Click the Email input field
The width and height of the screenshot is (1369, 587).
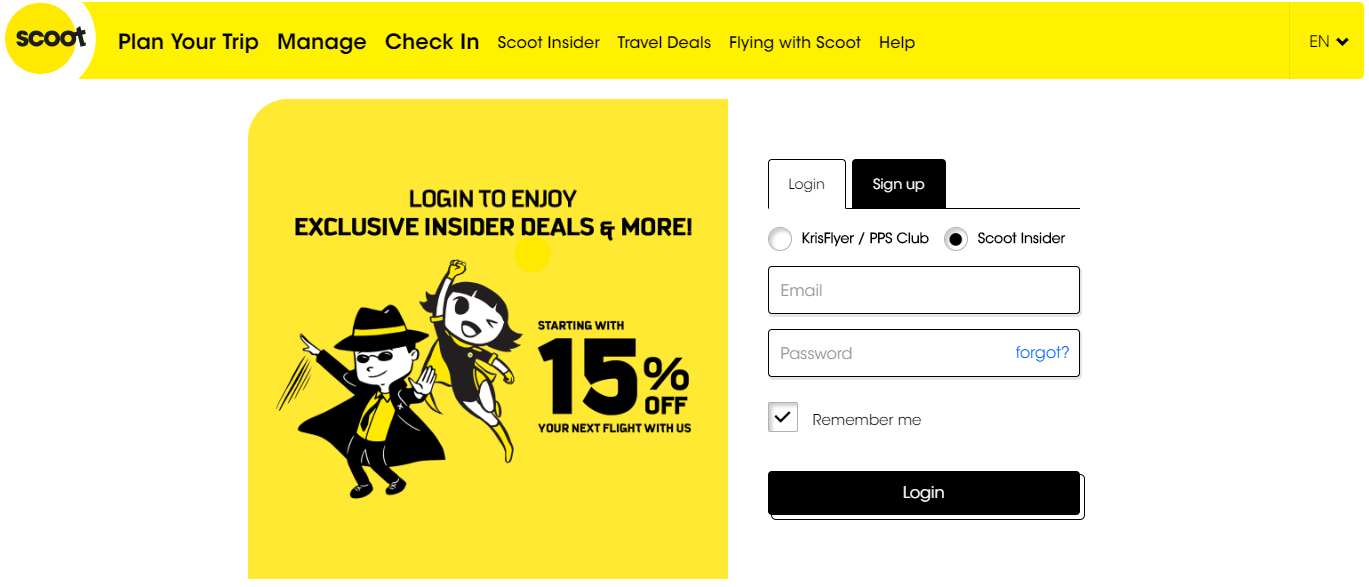pos(924,290)
